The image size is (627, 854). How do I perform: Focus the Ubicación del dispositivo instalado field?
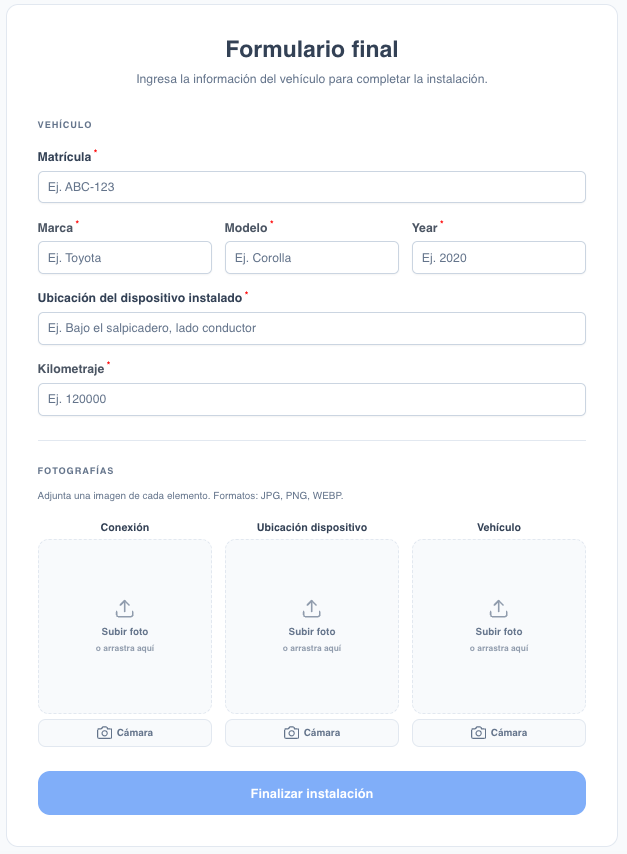311,328
